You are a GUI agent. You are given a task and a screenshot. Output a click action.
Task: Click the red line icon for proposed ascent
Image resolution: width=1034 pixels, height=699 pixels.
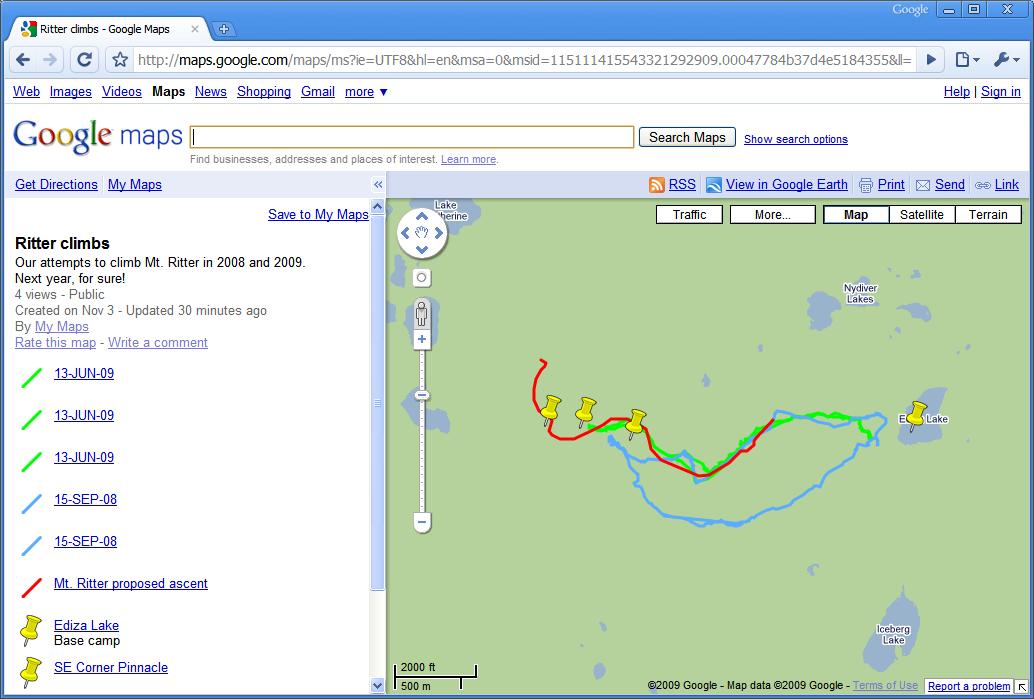point(32,588)
